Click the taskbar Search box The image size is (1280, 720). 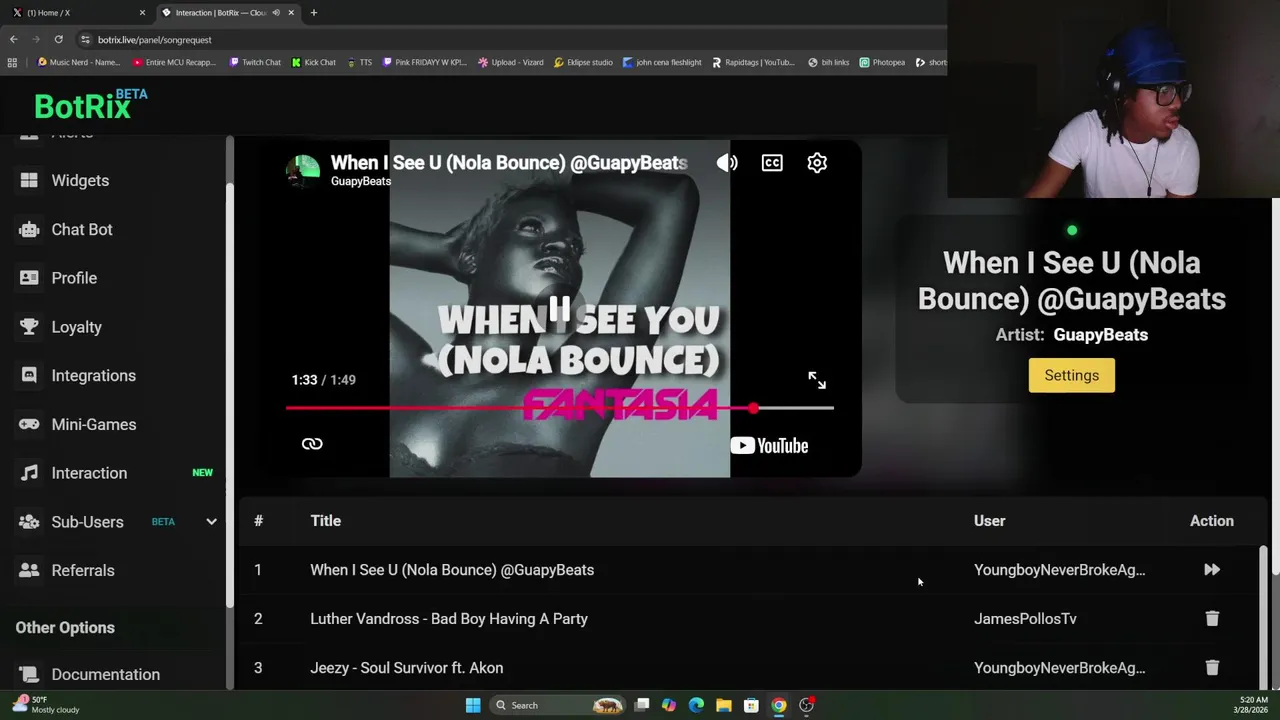(x=558, y=705)
